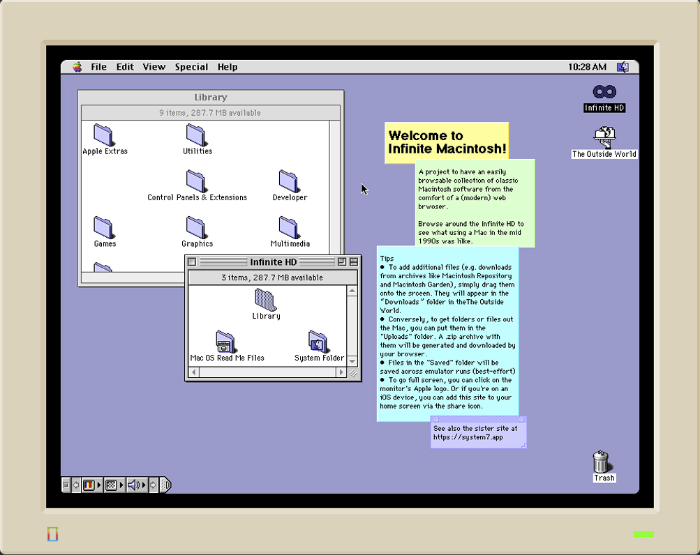
Task: Open the View menu
Action: (154, 67)
